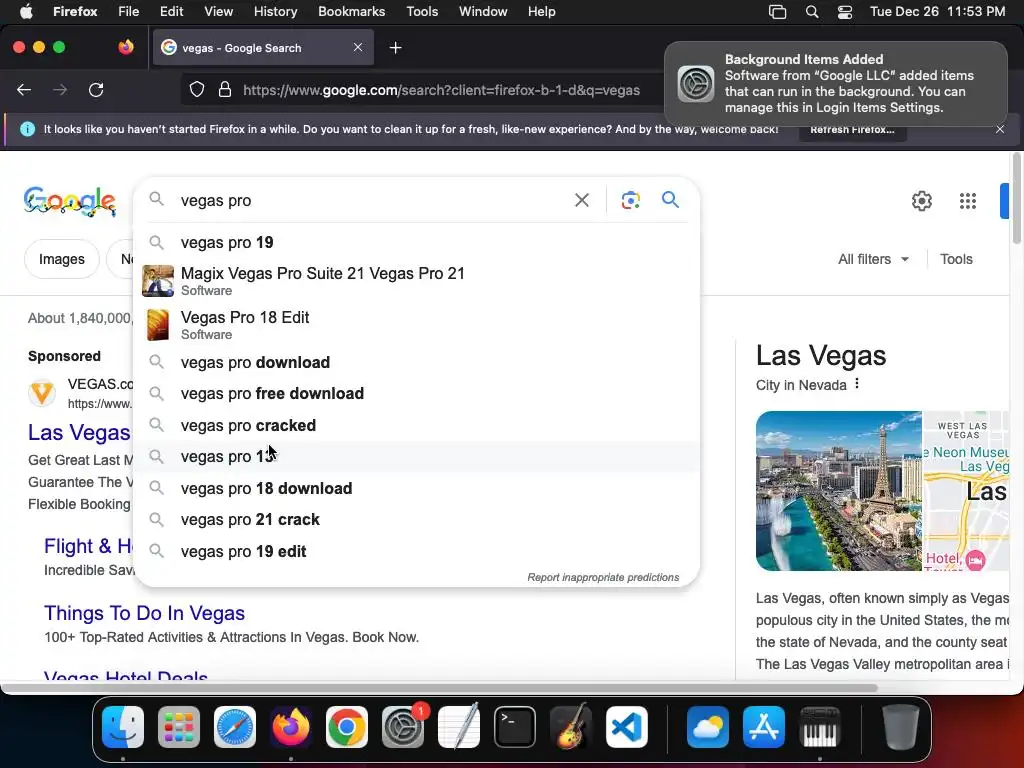1024x768 pixels.
Task: Select suggestion vegas pro 21 crack
Action: 417,519
